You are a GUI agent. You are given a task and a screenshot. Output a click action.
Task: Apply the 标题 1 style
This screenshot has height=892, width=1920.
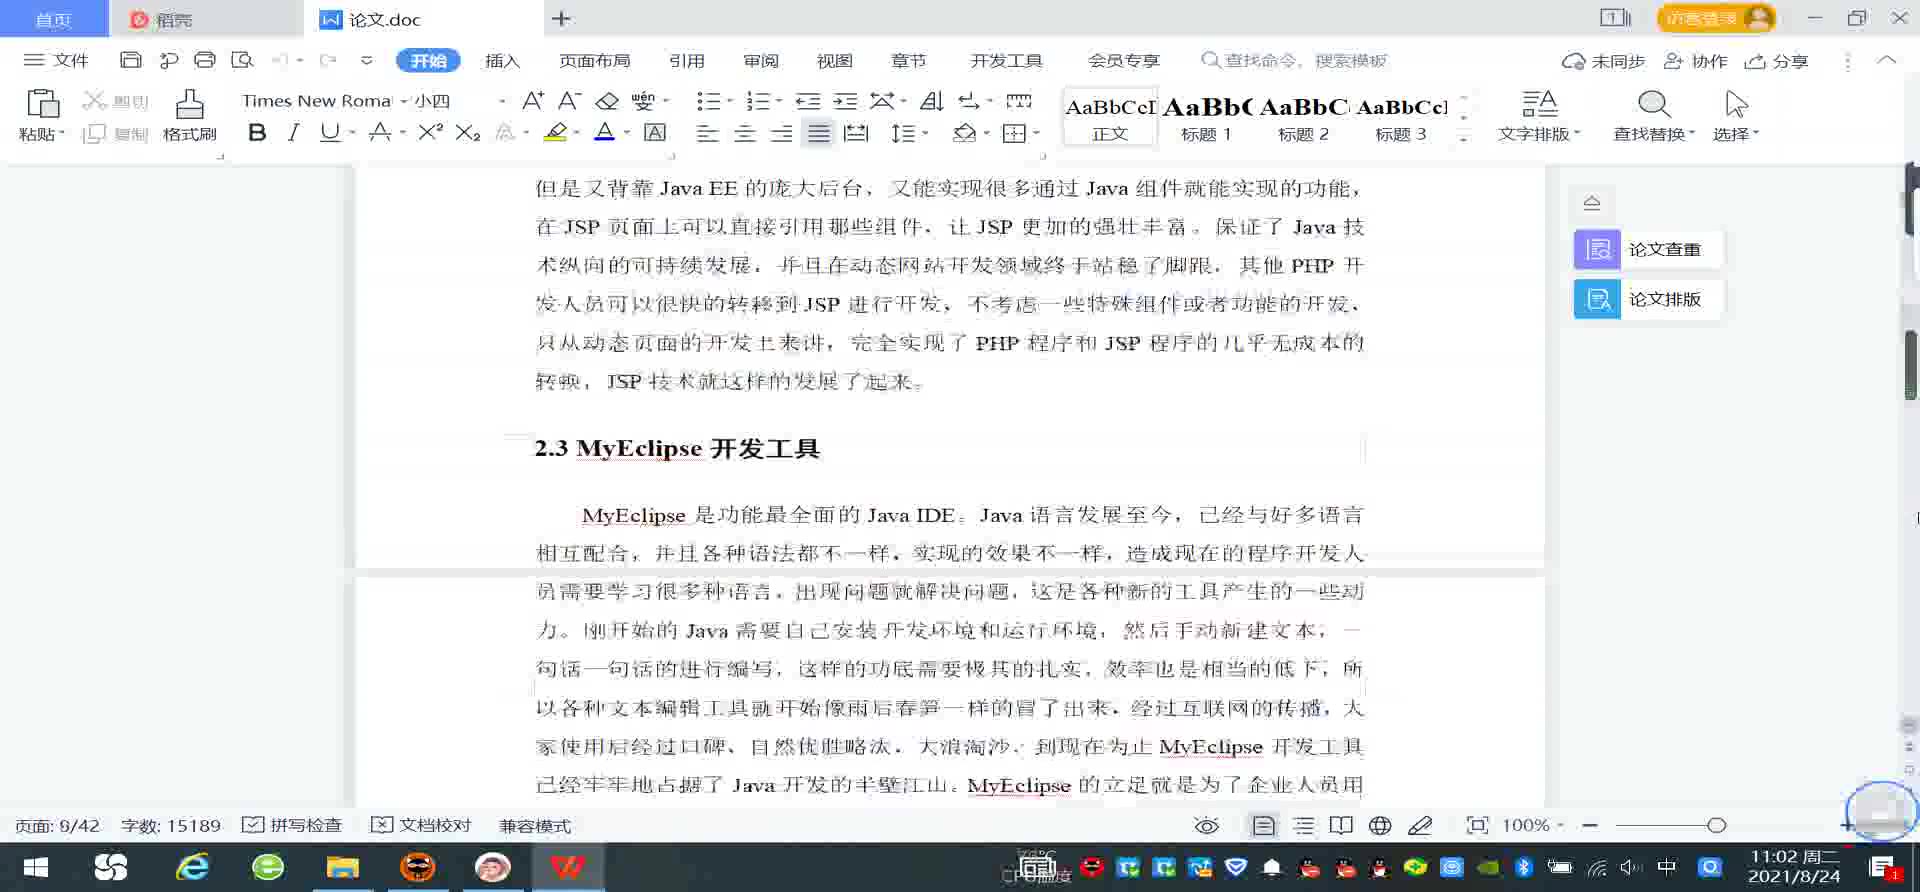coord(1206,118)
